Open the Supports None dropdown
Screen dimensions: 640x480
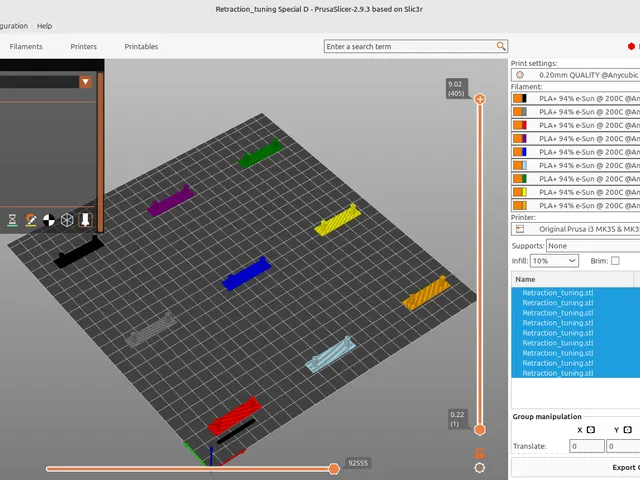[x=593, y=246]
